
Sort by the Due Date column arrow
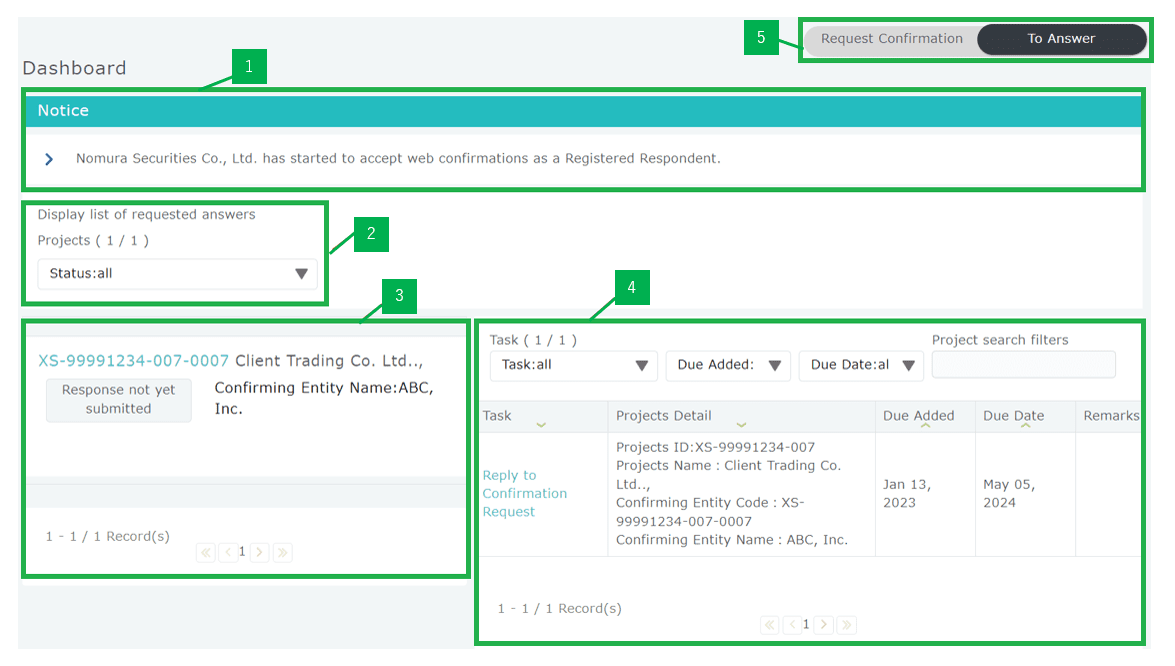coord(1025,425)
